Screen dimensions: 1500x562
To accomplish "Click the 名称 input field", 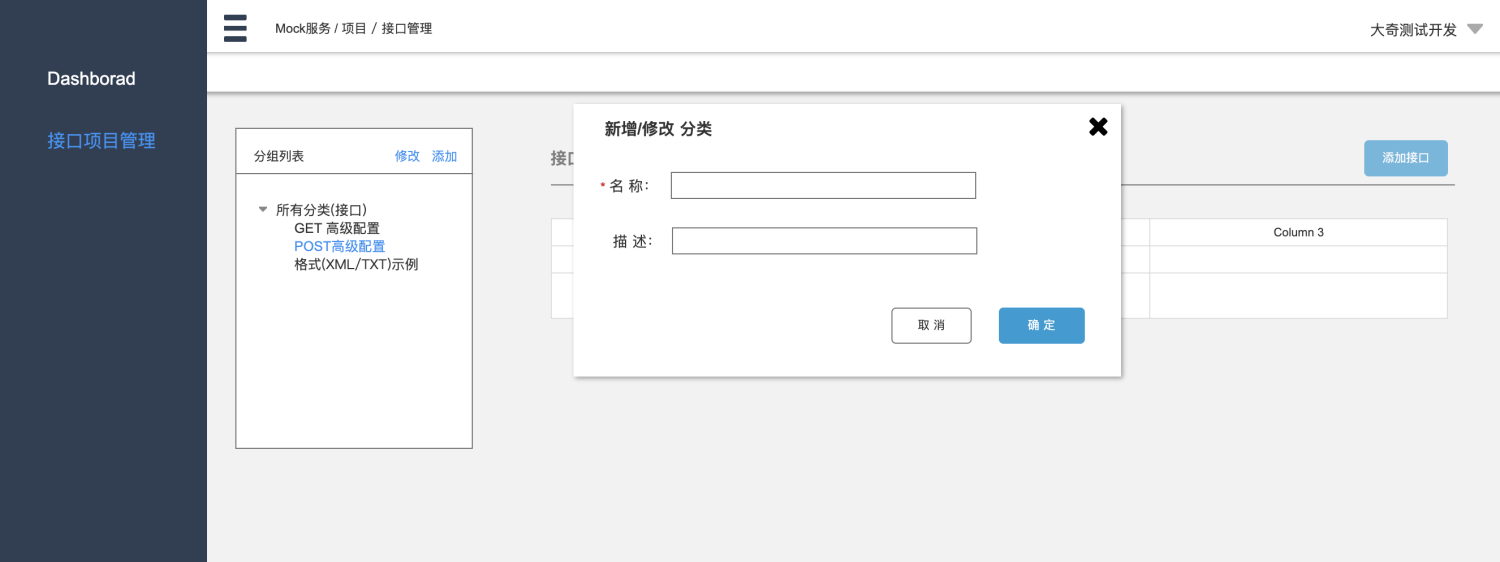I will point(823,185).
